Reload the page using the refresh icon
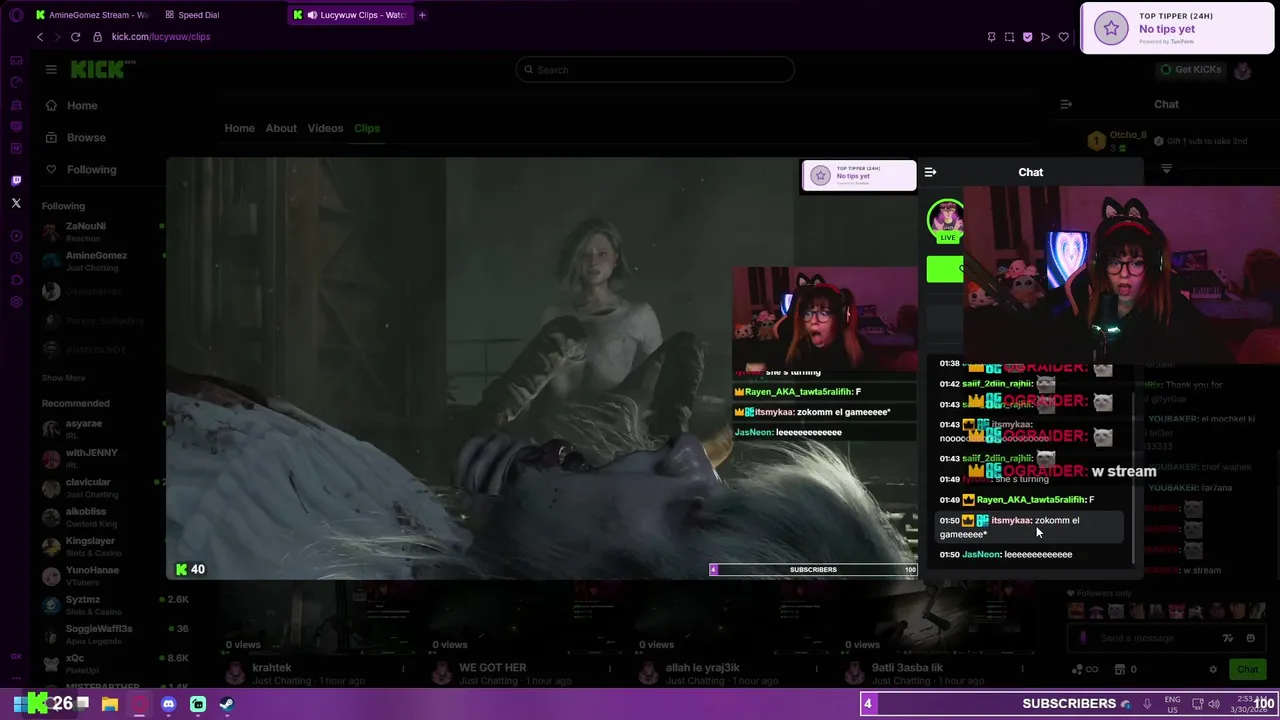Image resolution: width=1280 pixels, height=720 pixels. (75, 37)
